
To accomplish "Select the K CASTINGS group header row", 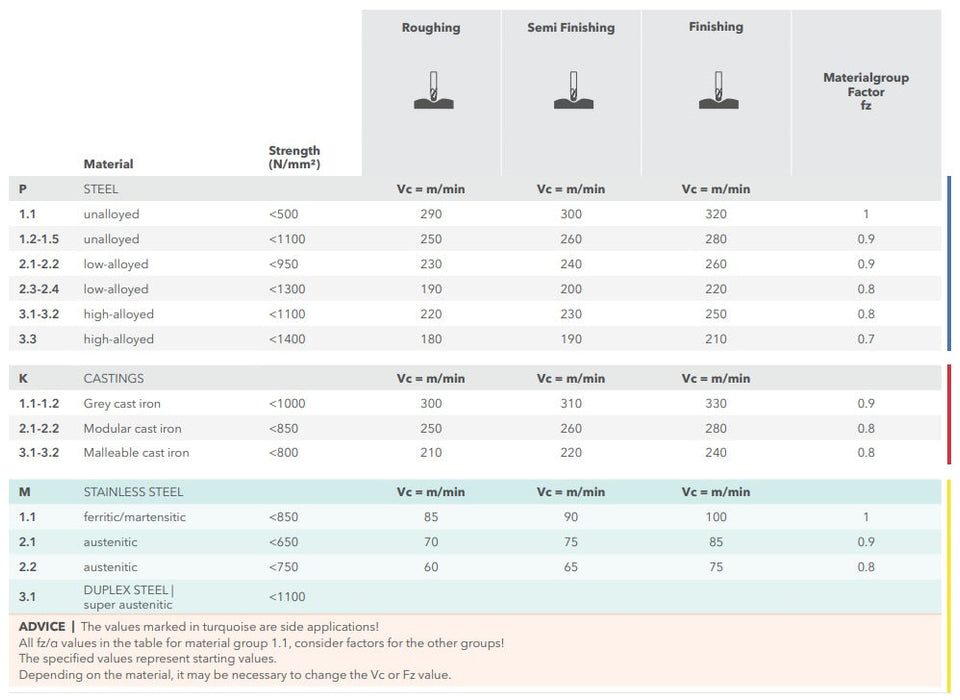I will point(113,379).
